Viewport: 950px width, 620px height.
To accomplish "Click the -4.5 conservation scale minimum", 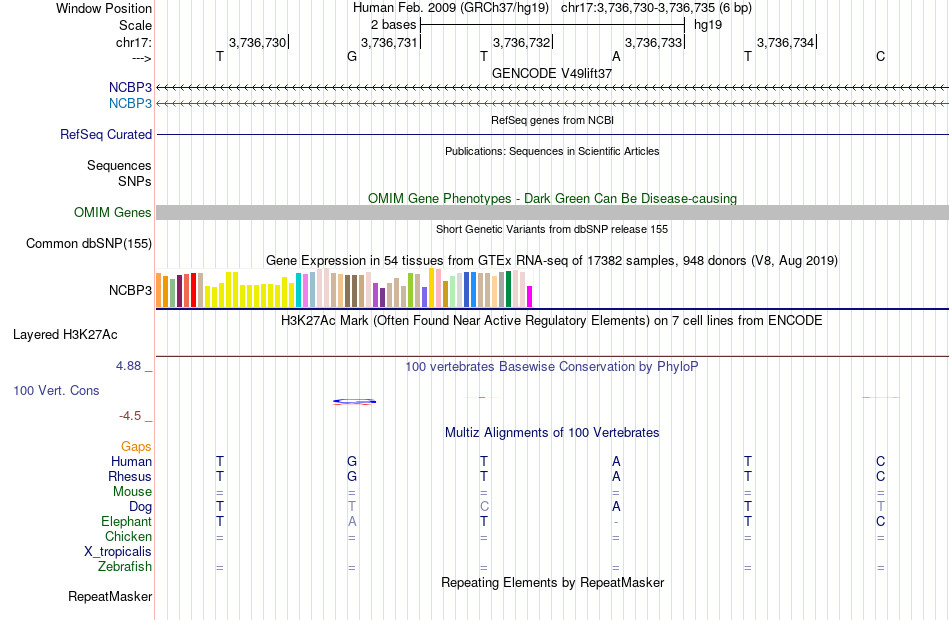I will [x=130, y=416].
